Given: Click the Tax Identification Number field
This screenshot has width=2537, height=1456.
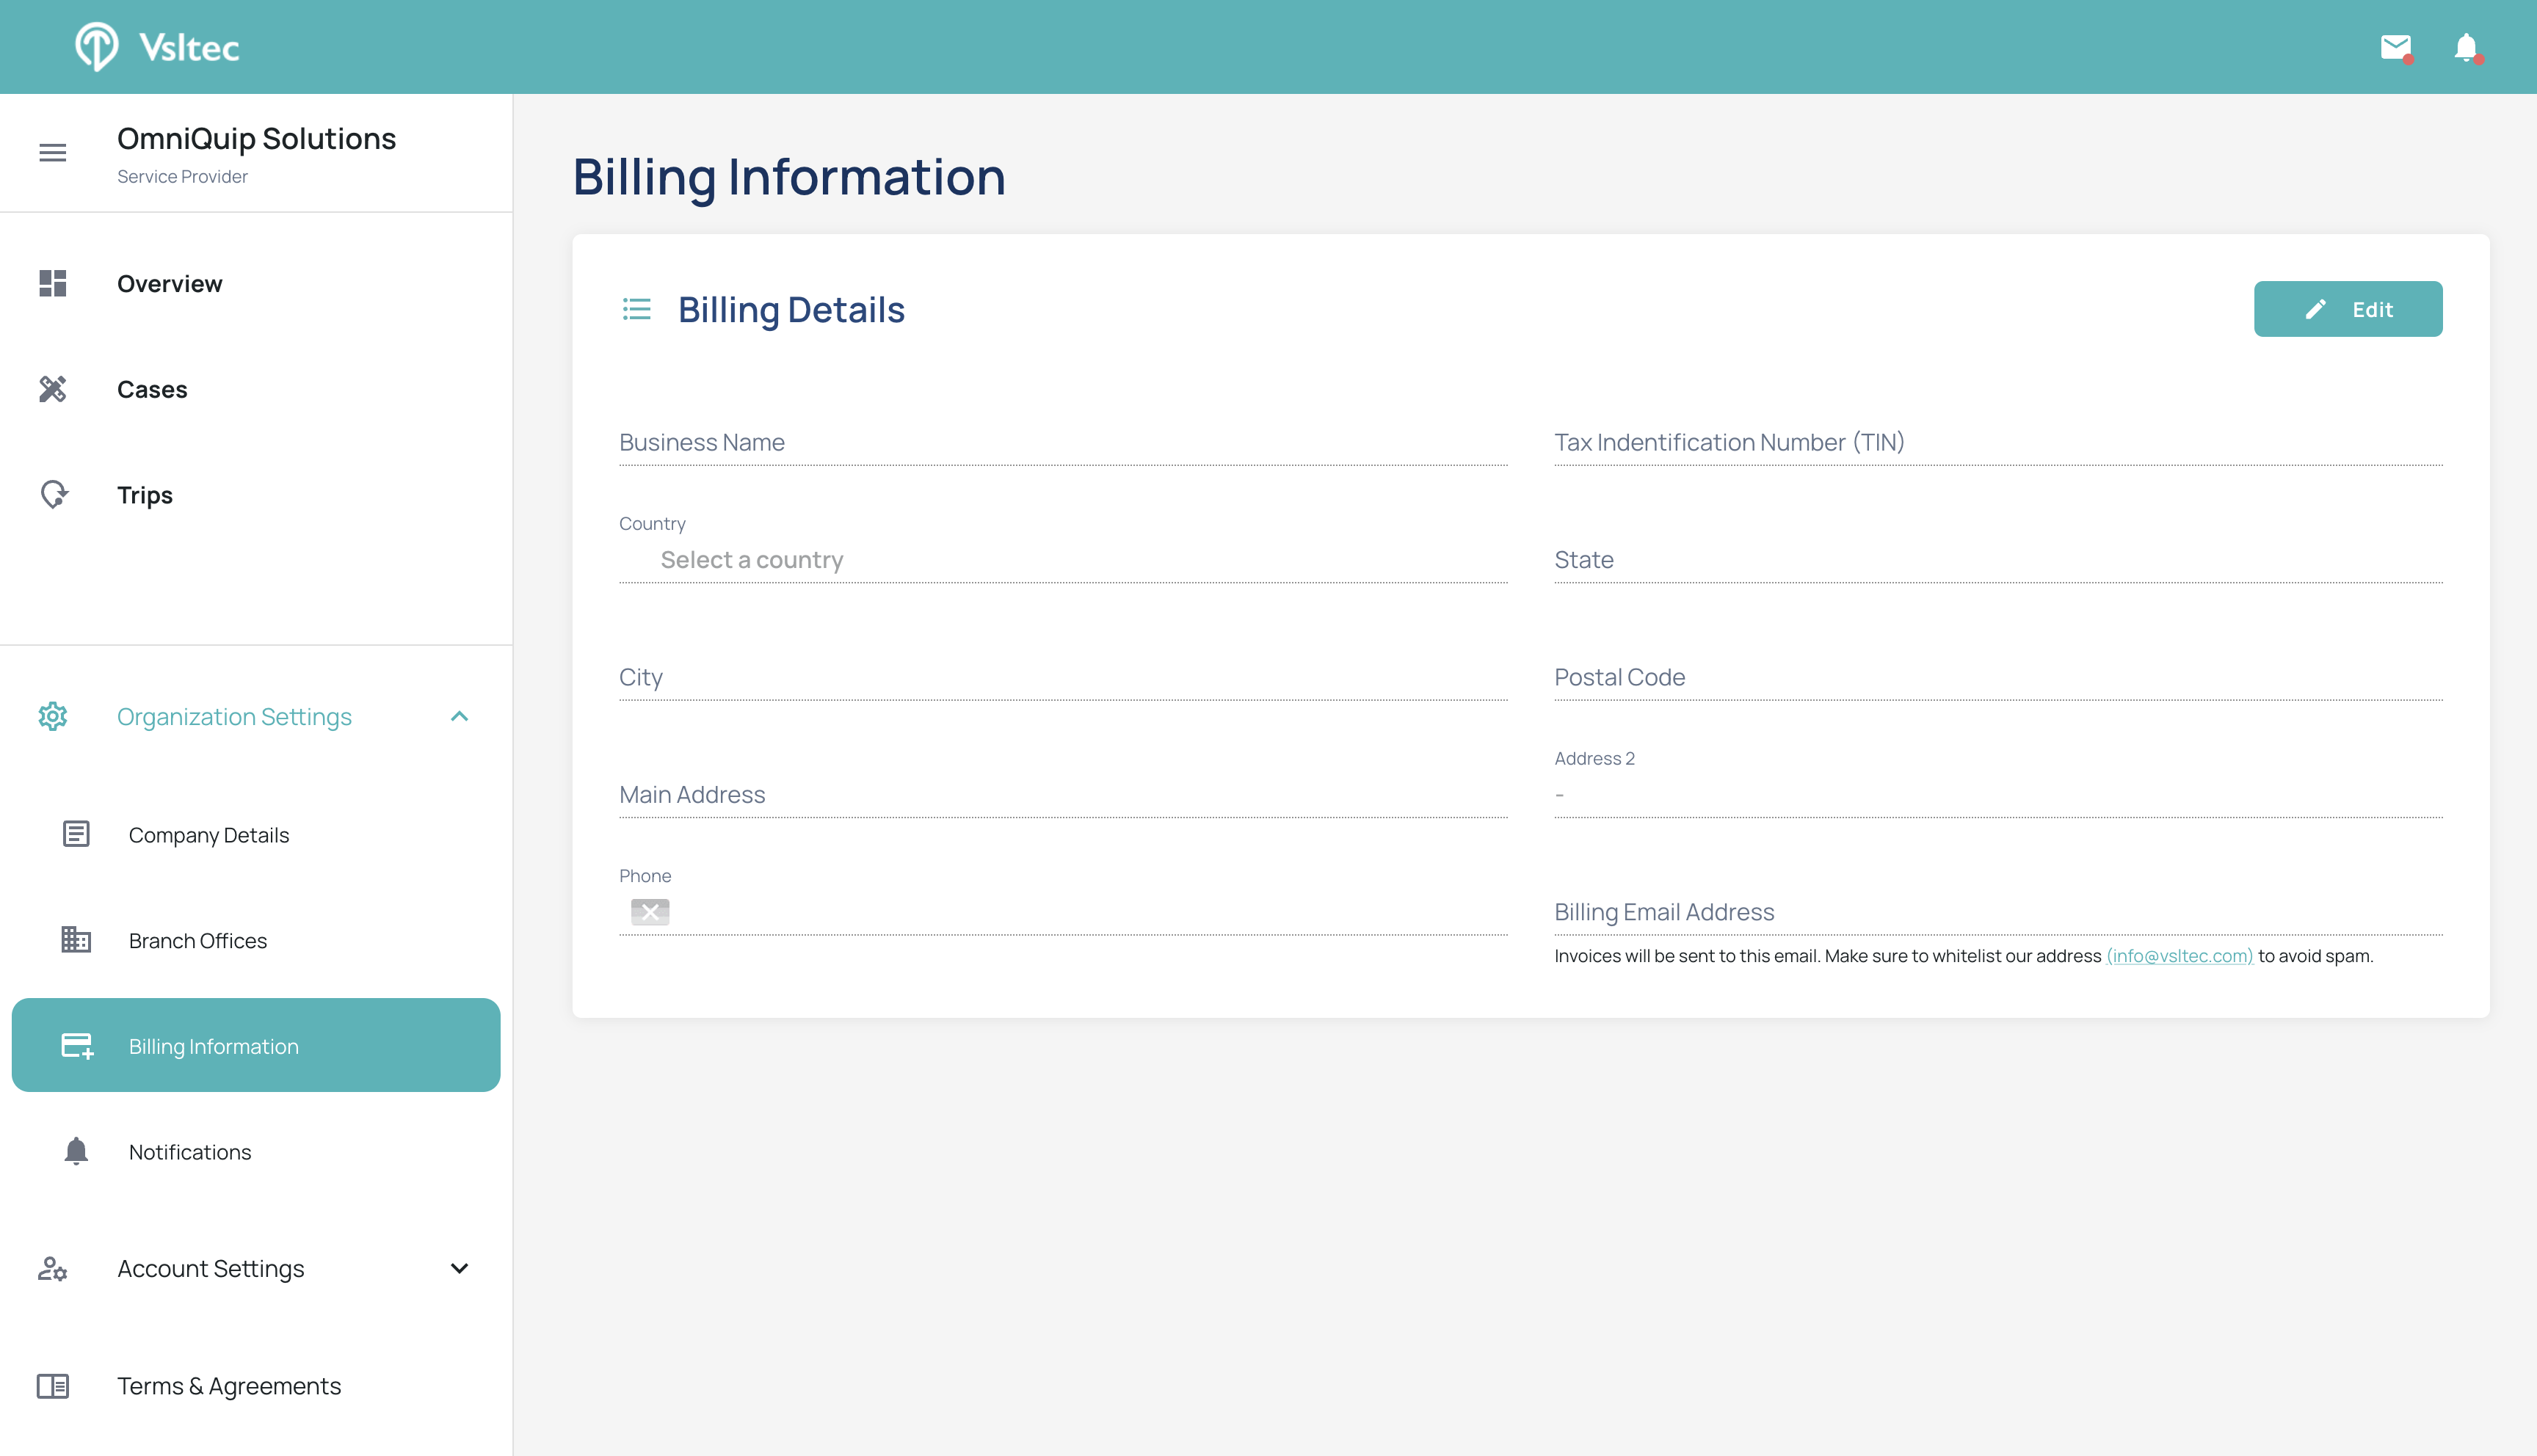Looking at the screenshot, I should 1998,442.
